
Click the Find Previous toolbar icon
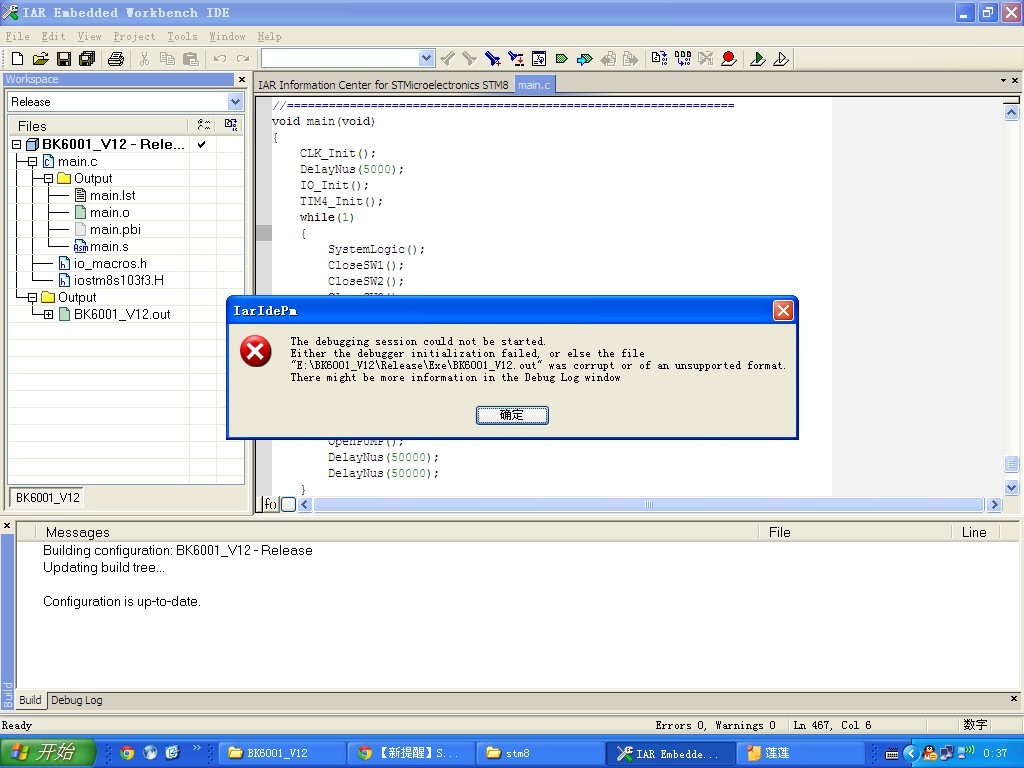(447, 59)
